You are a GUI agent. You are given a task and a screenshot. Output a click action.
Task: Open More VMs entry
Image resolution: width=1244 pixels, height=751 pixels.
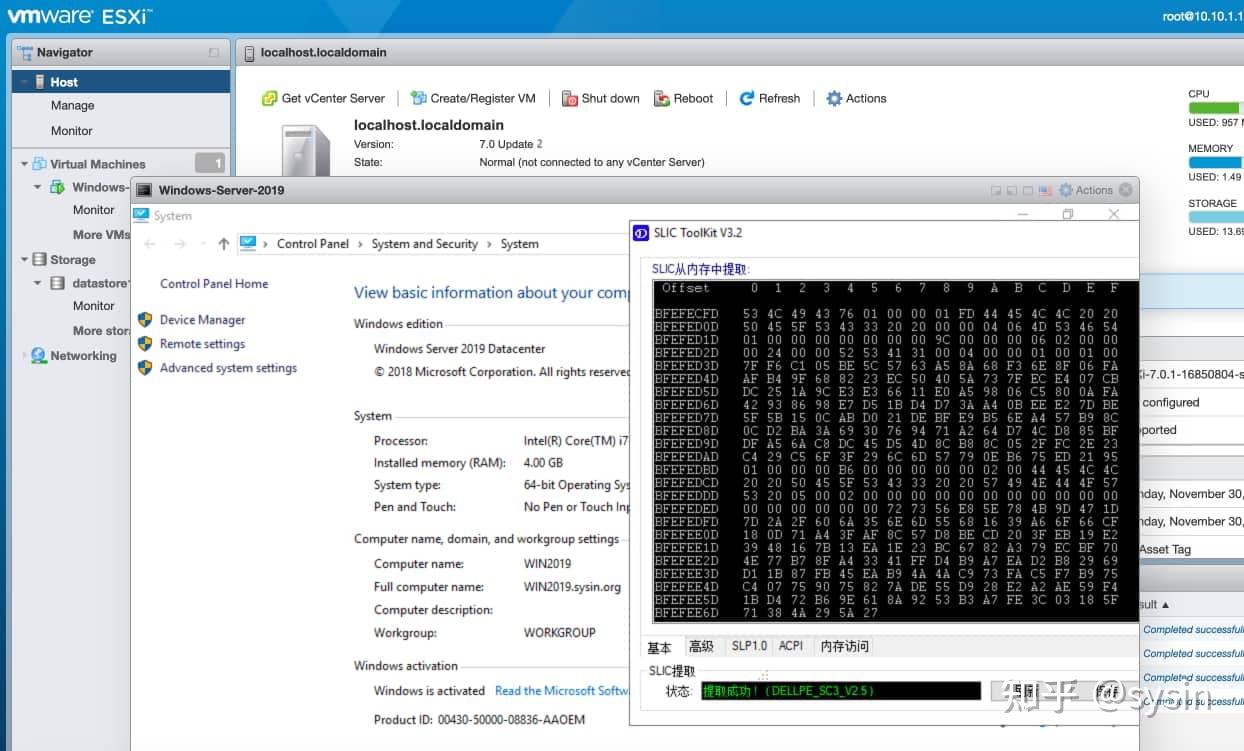click(101, 235)
